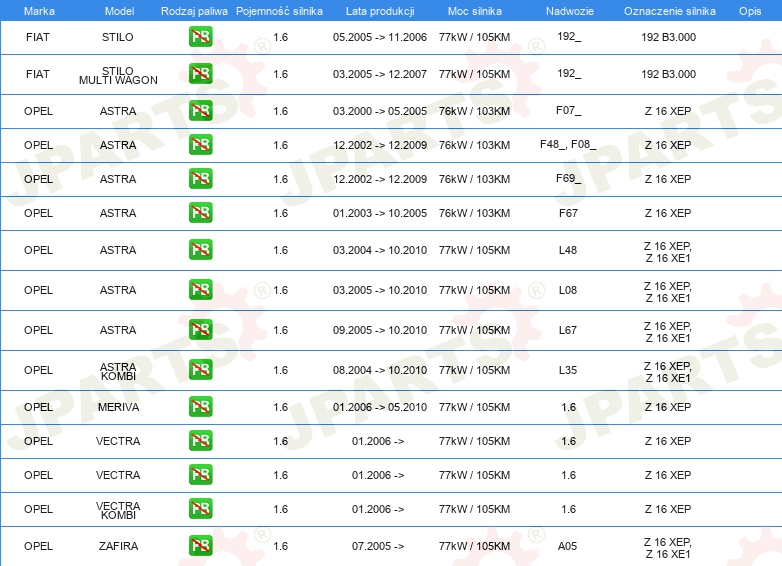Click the date range 03.2000 -> 05.2005
The height and width of the screenshot is (566, 782).
click(x=380, y=111)
